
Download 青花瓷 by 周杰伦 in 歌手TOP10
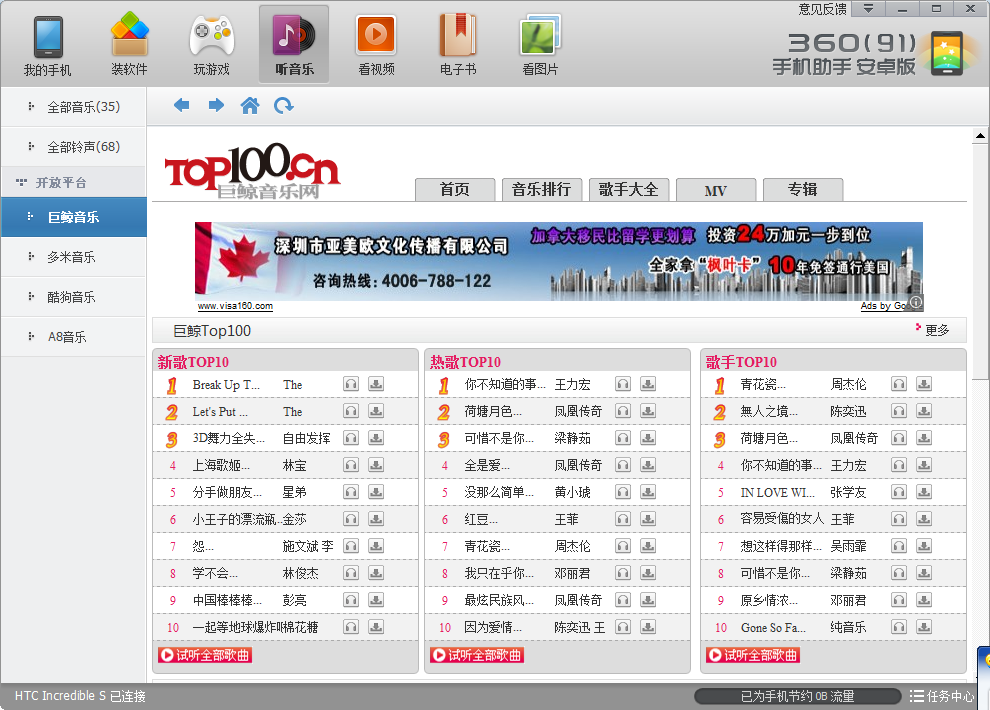point(924,384)
